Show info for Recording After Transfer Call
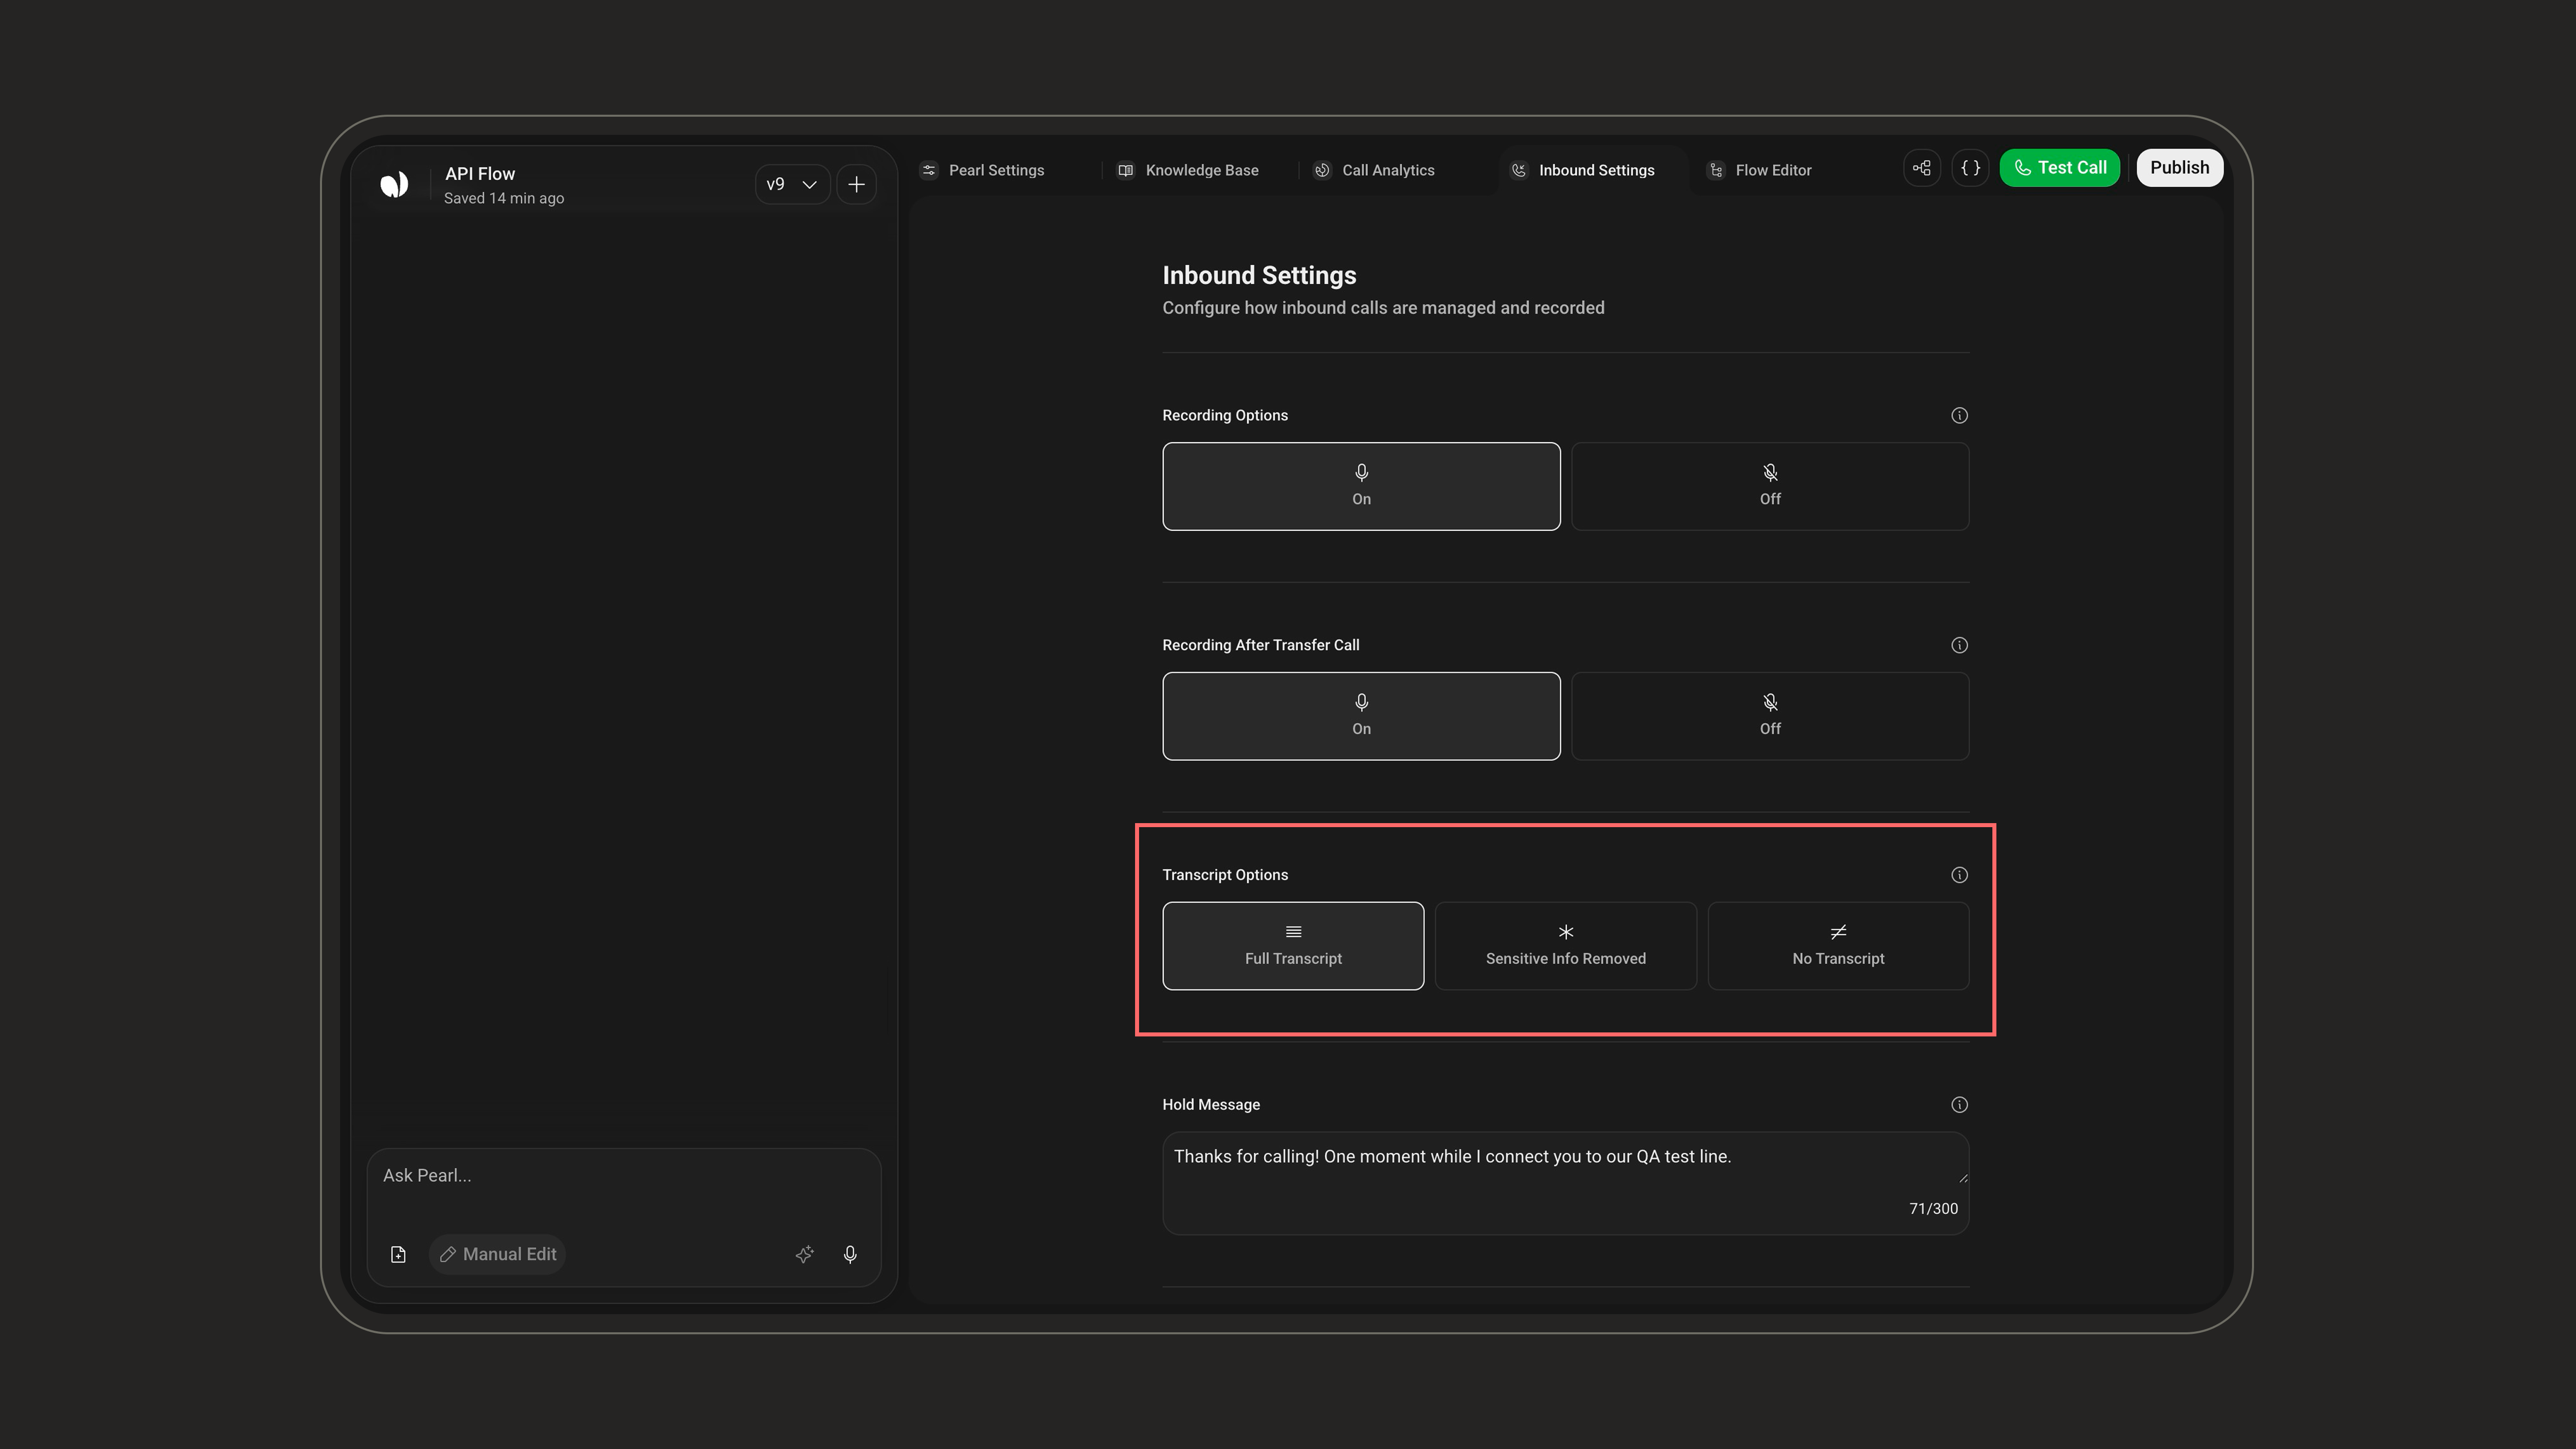2576x1449 pixels. 1959,645
